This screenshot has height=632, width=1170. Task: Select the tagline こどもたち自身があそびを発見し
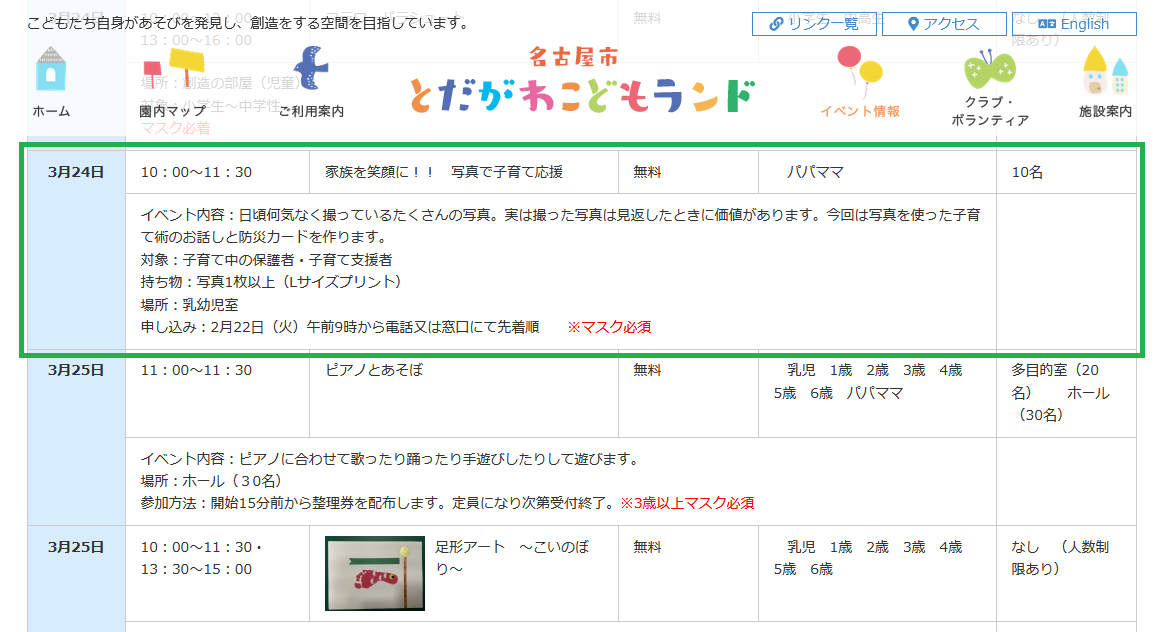pyautogui.click(x=248, y=23)
